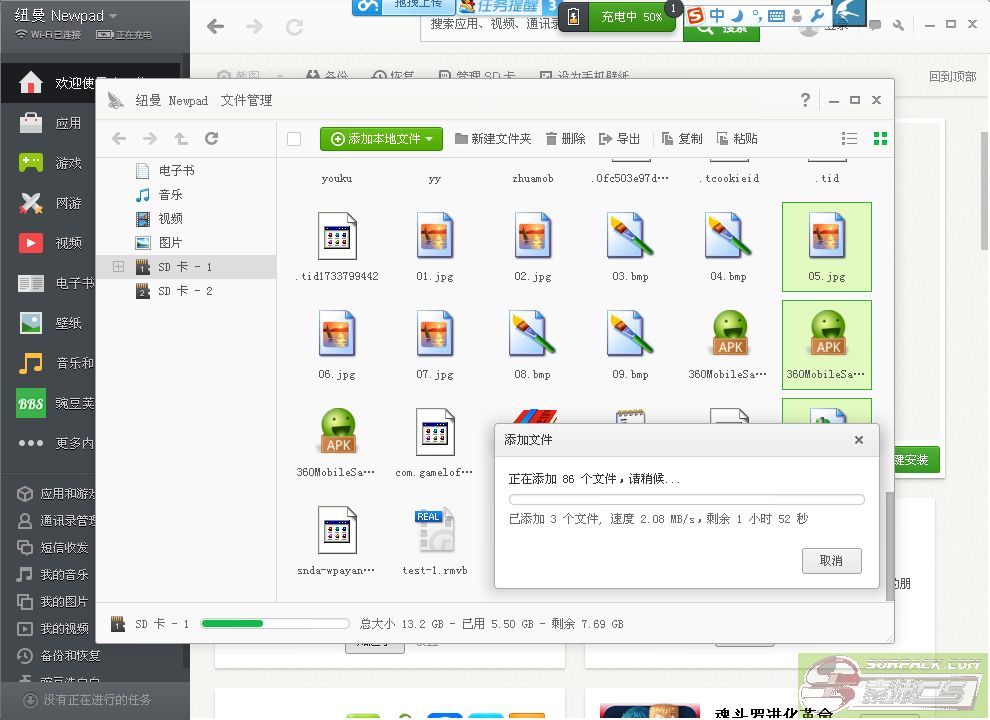Cancel the file transfer with 取消
990x720 pixels.
(831, 561)
